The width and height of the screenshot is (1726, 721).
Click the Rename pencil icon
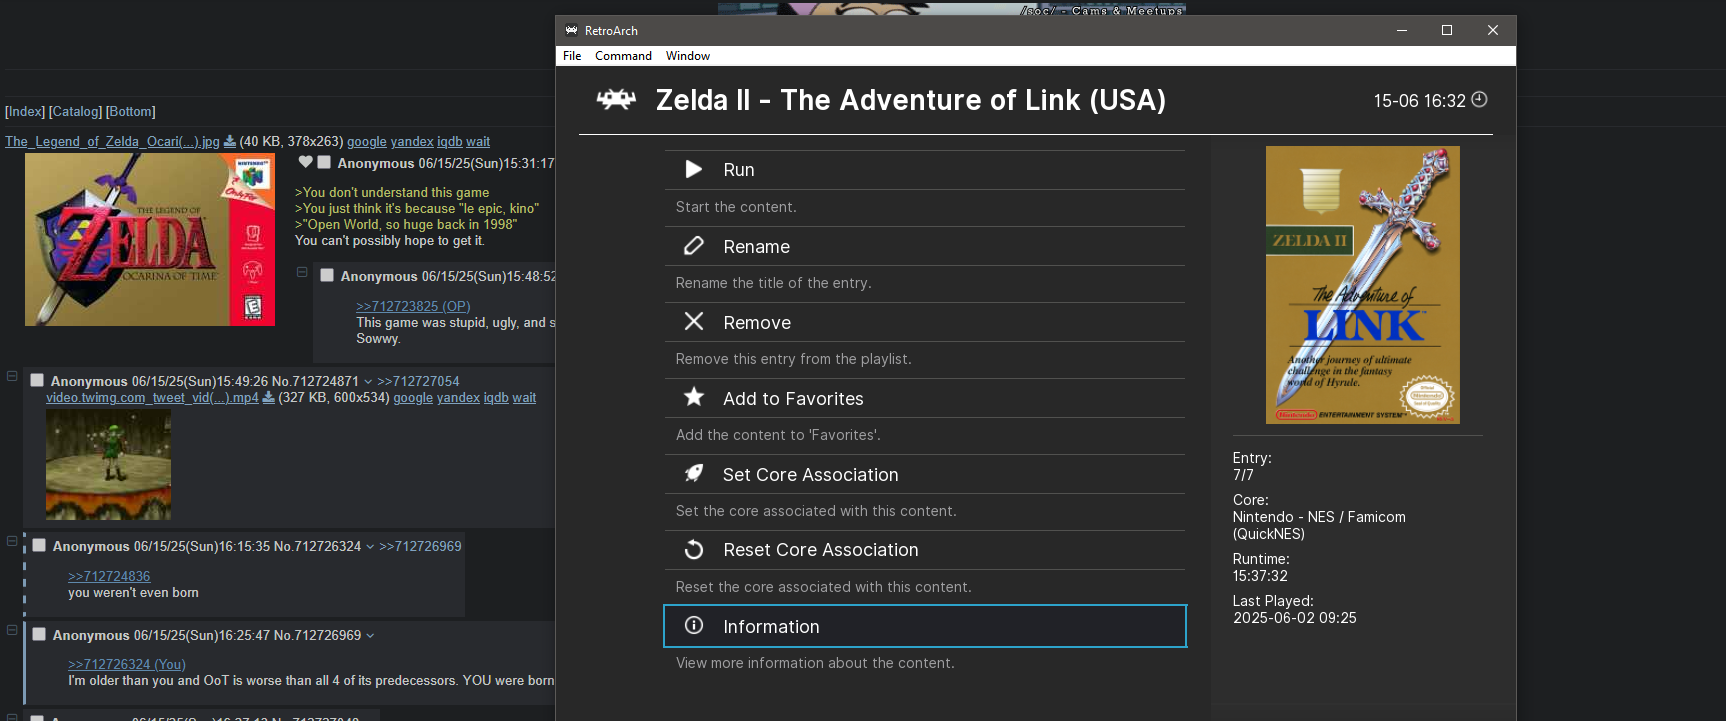click(693, 246)
